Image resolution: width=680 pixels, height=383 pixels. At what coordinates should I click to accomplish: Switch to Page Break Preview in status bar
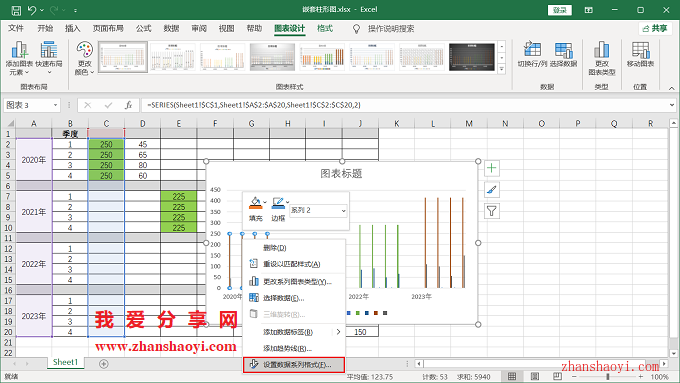click(557, 376)
